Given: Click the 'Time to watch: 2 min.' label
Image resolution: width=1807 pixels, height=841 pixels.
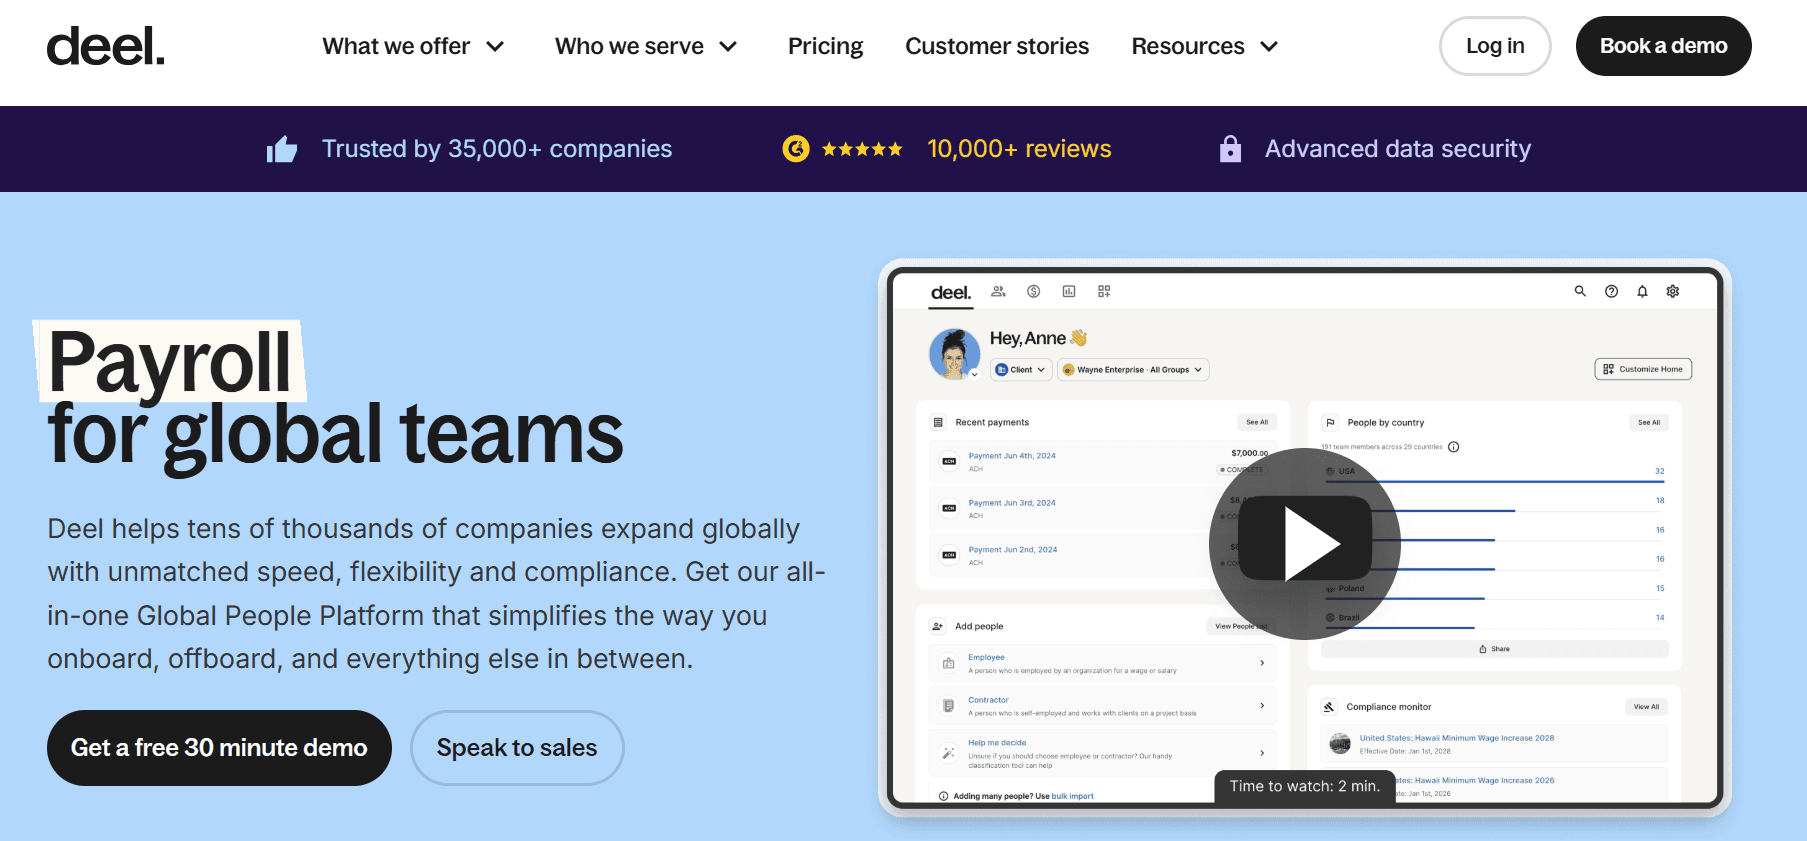Looking at the screenshot, I should click(1305, 786).
